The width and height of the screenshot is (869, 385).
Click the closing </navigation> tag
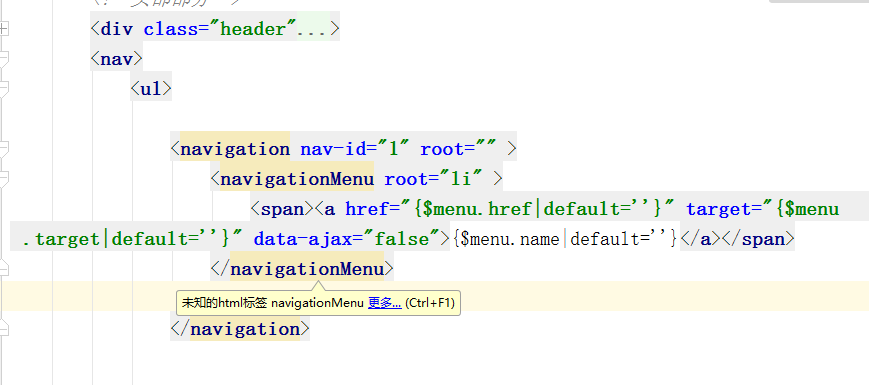tap(240, 329)
